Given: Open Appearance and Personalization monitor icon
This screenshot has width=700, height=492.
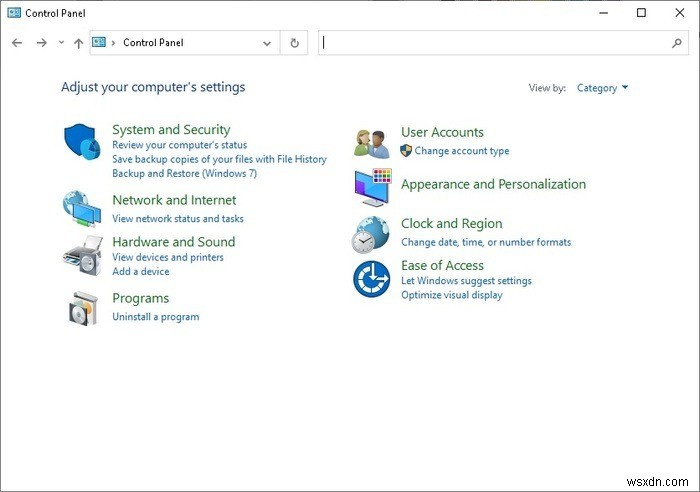Looking at the screenshot, I should (373, 187).
